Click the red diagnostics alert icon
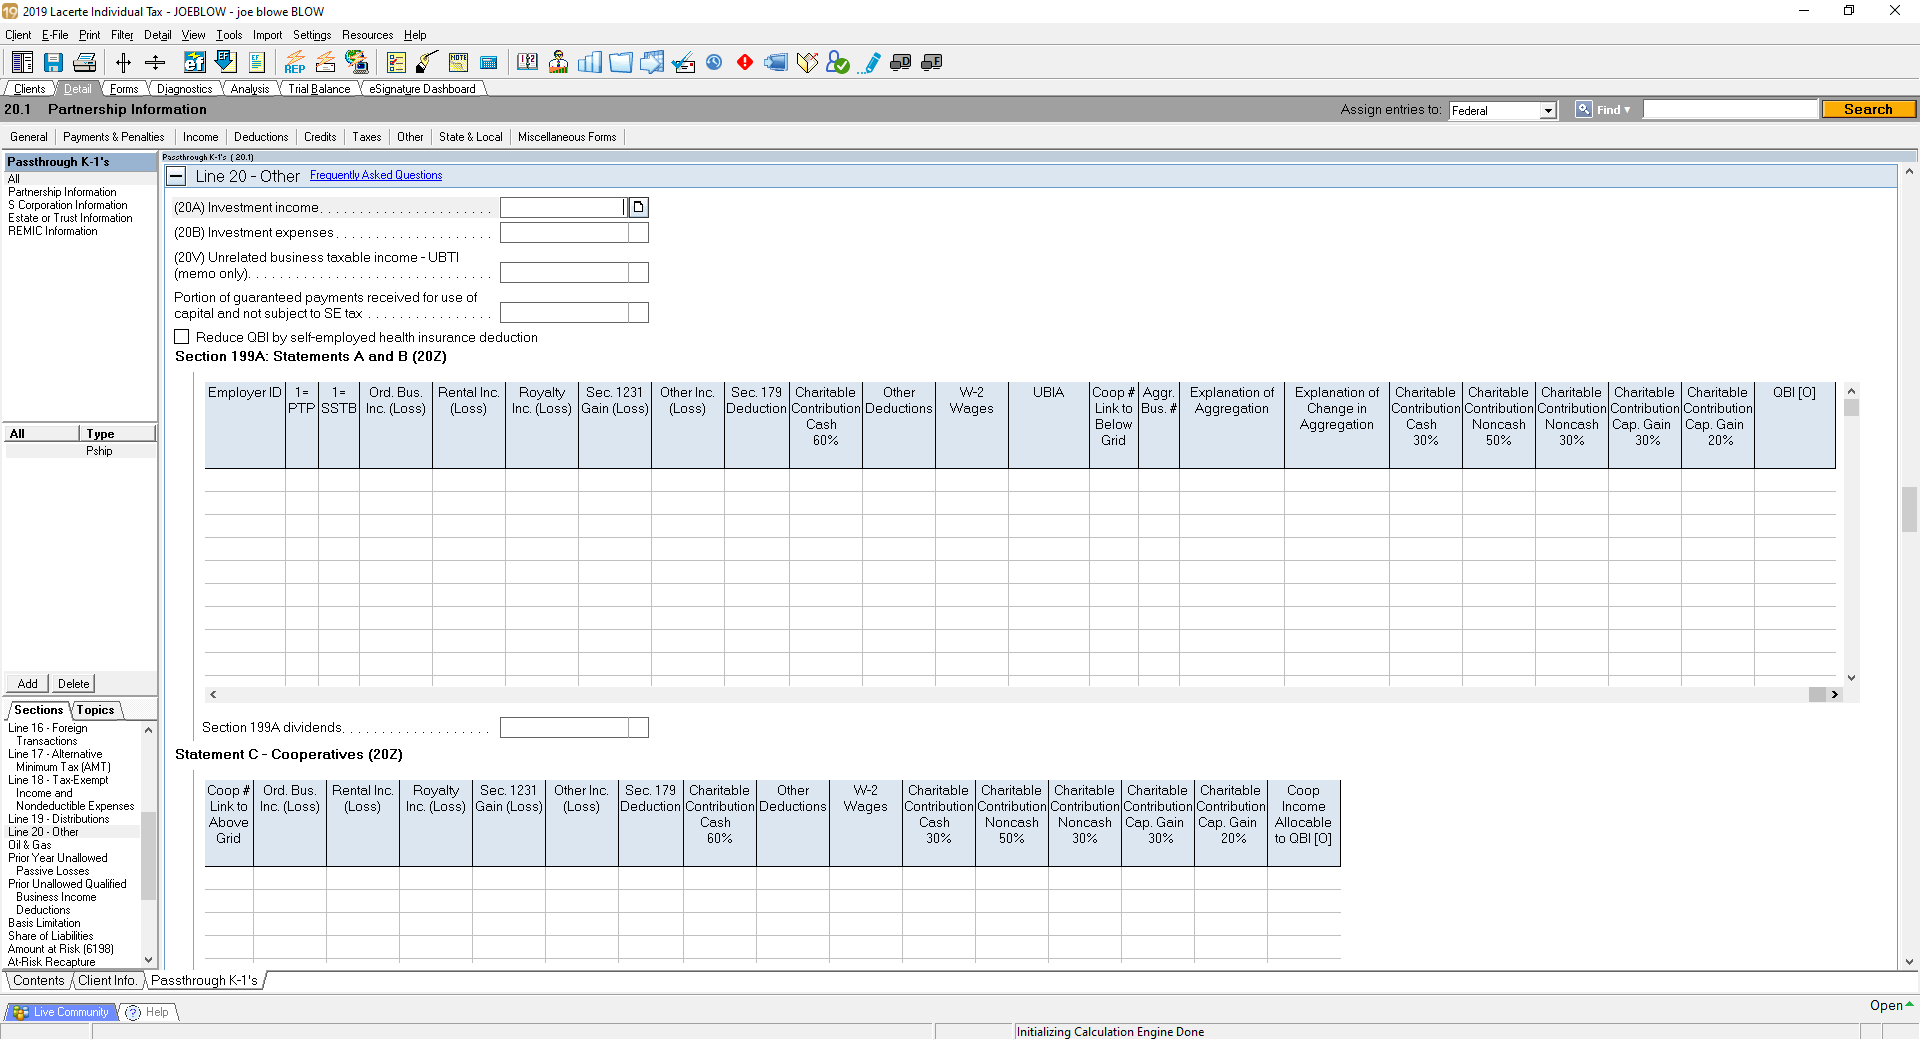Viewport: 1920px width, 1040px height. point(745,63)
